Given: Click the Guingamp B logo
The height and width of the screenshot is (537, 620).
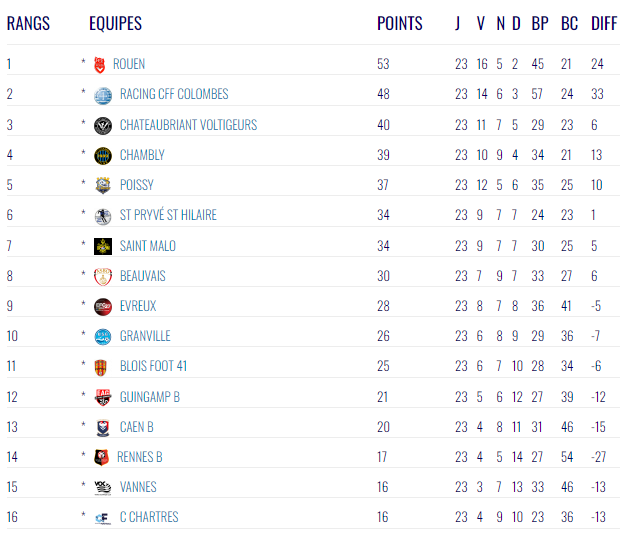Looking at the screenshot, I should pyautogui.click(x=103, y=397).
